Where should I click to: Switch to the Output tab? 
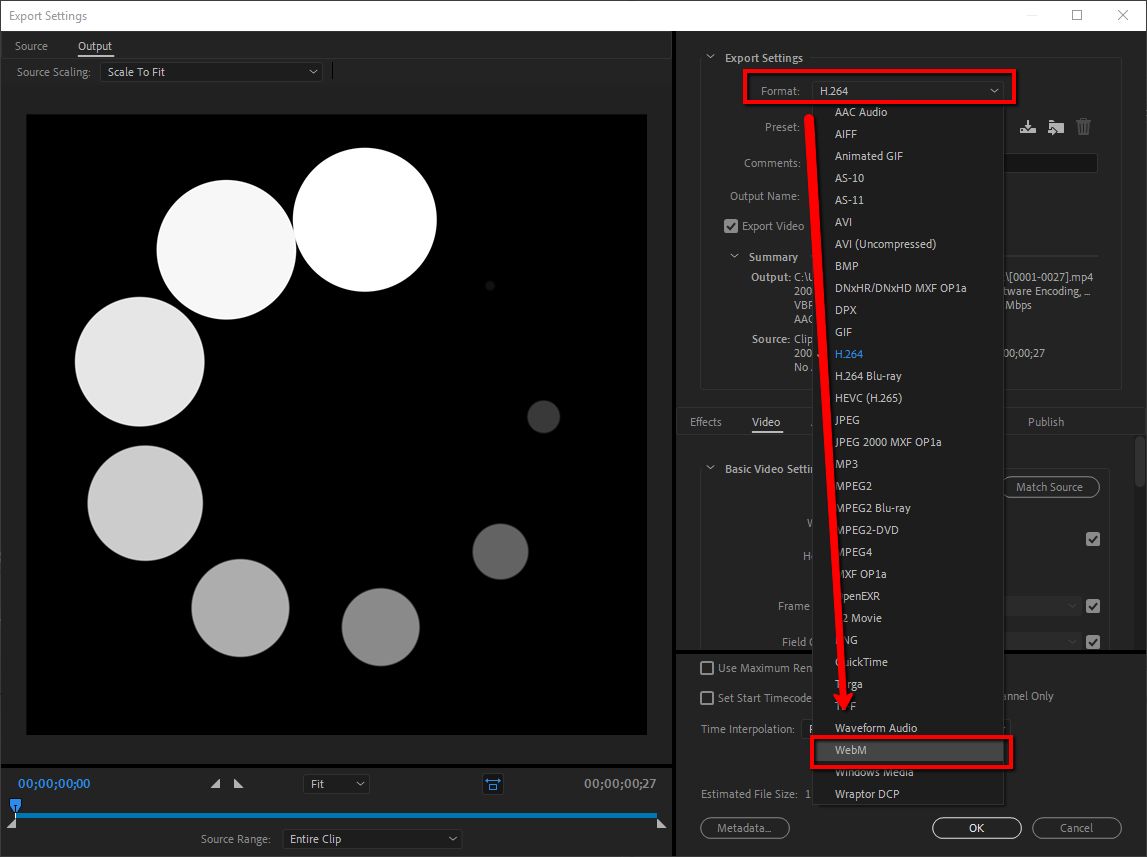click(95, 46)
